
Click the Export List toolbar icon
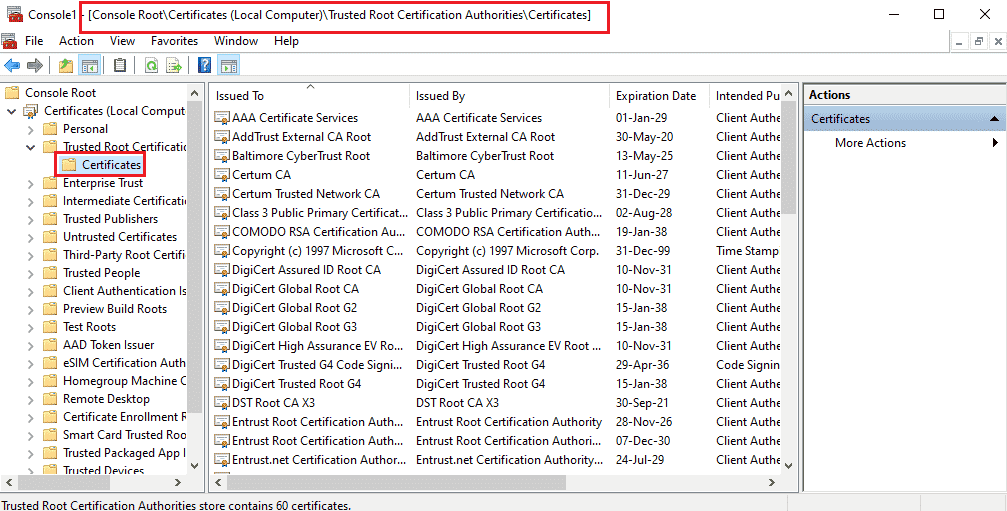tap(174, 65)
